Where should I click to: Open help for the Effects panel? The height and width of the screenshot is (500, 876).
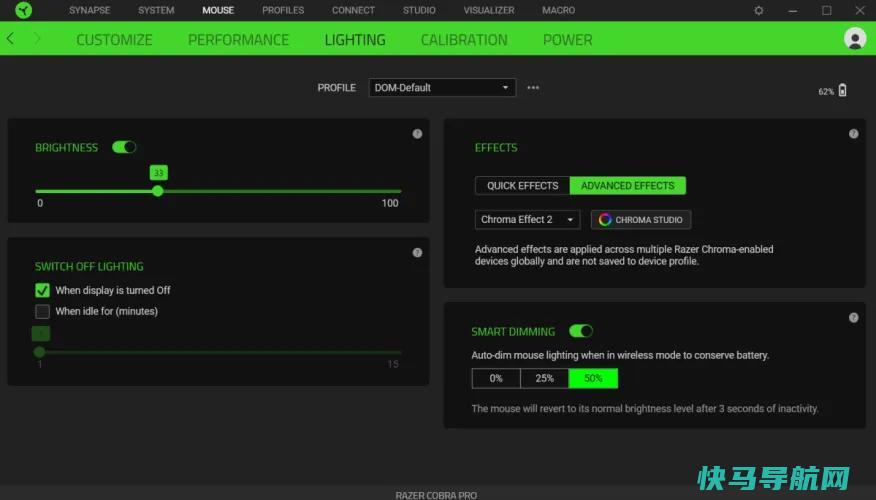pos(854,134)
